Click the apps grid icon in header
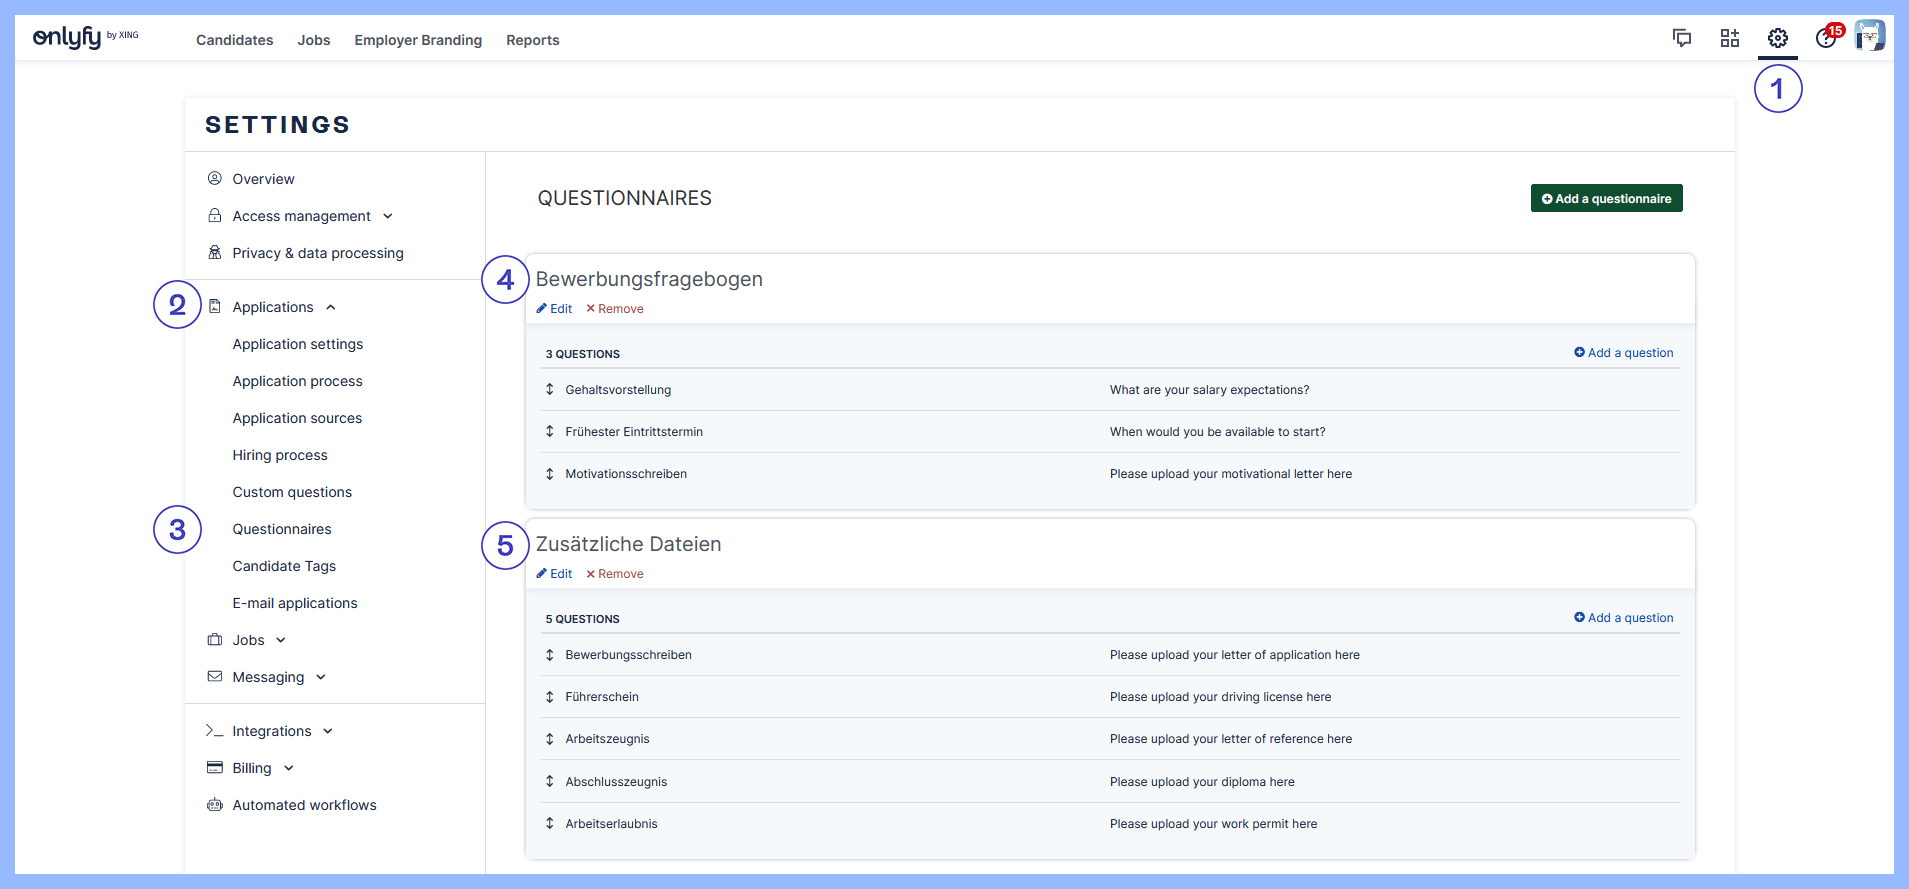The image size is (1909, 889). (1729, 39)
